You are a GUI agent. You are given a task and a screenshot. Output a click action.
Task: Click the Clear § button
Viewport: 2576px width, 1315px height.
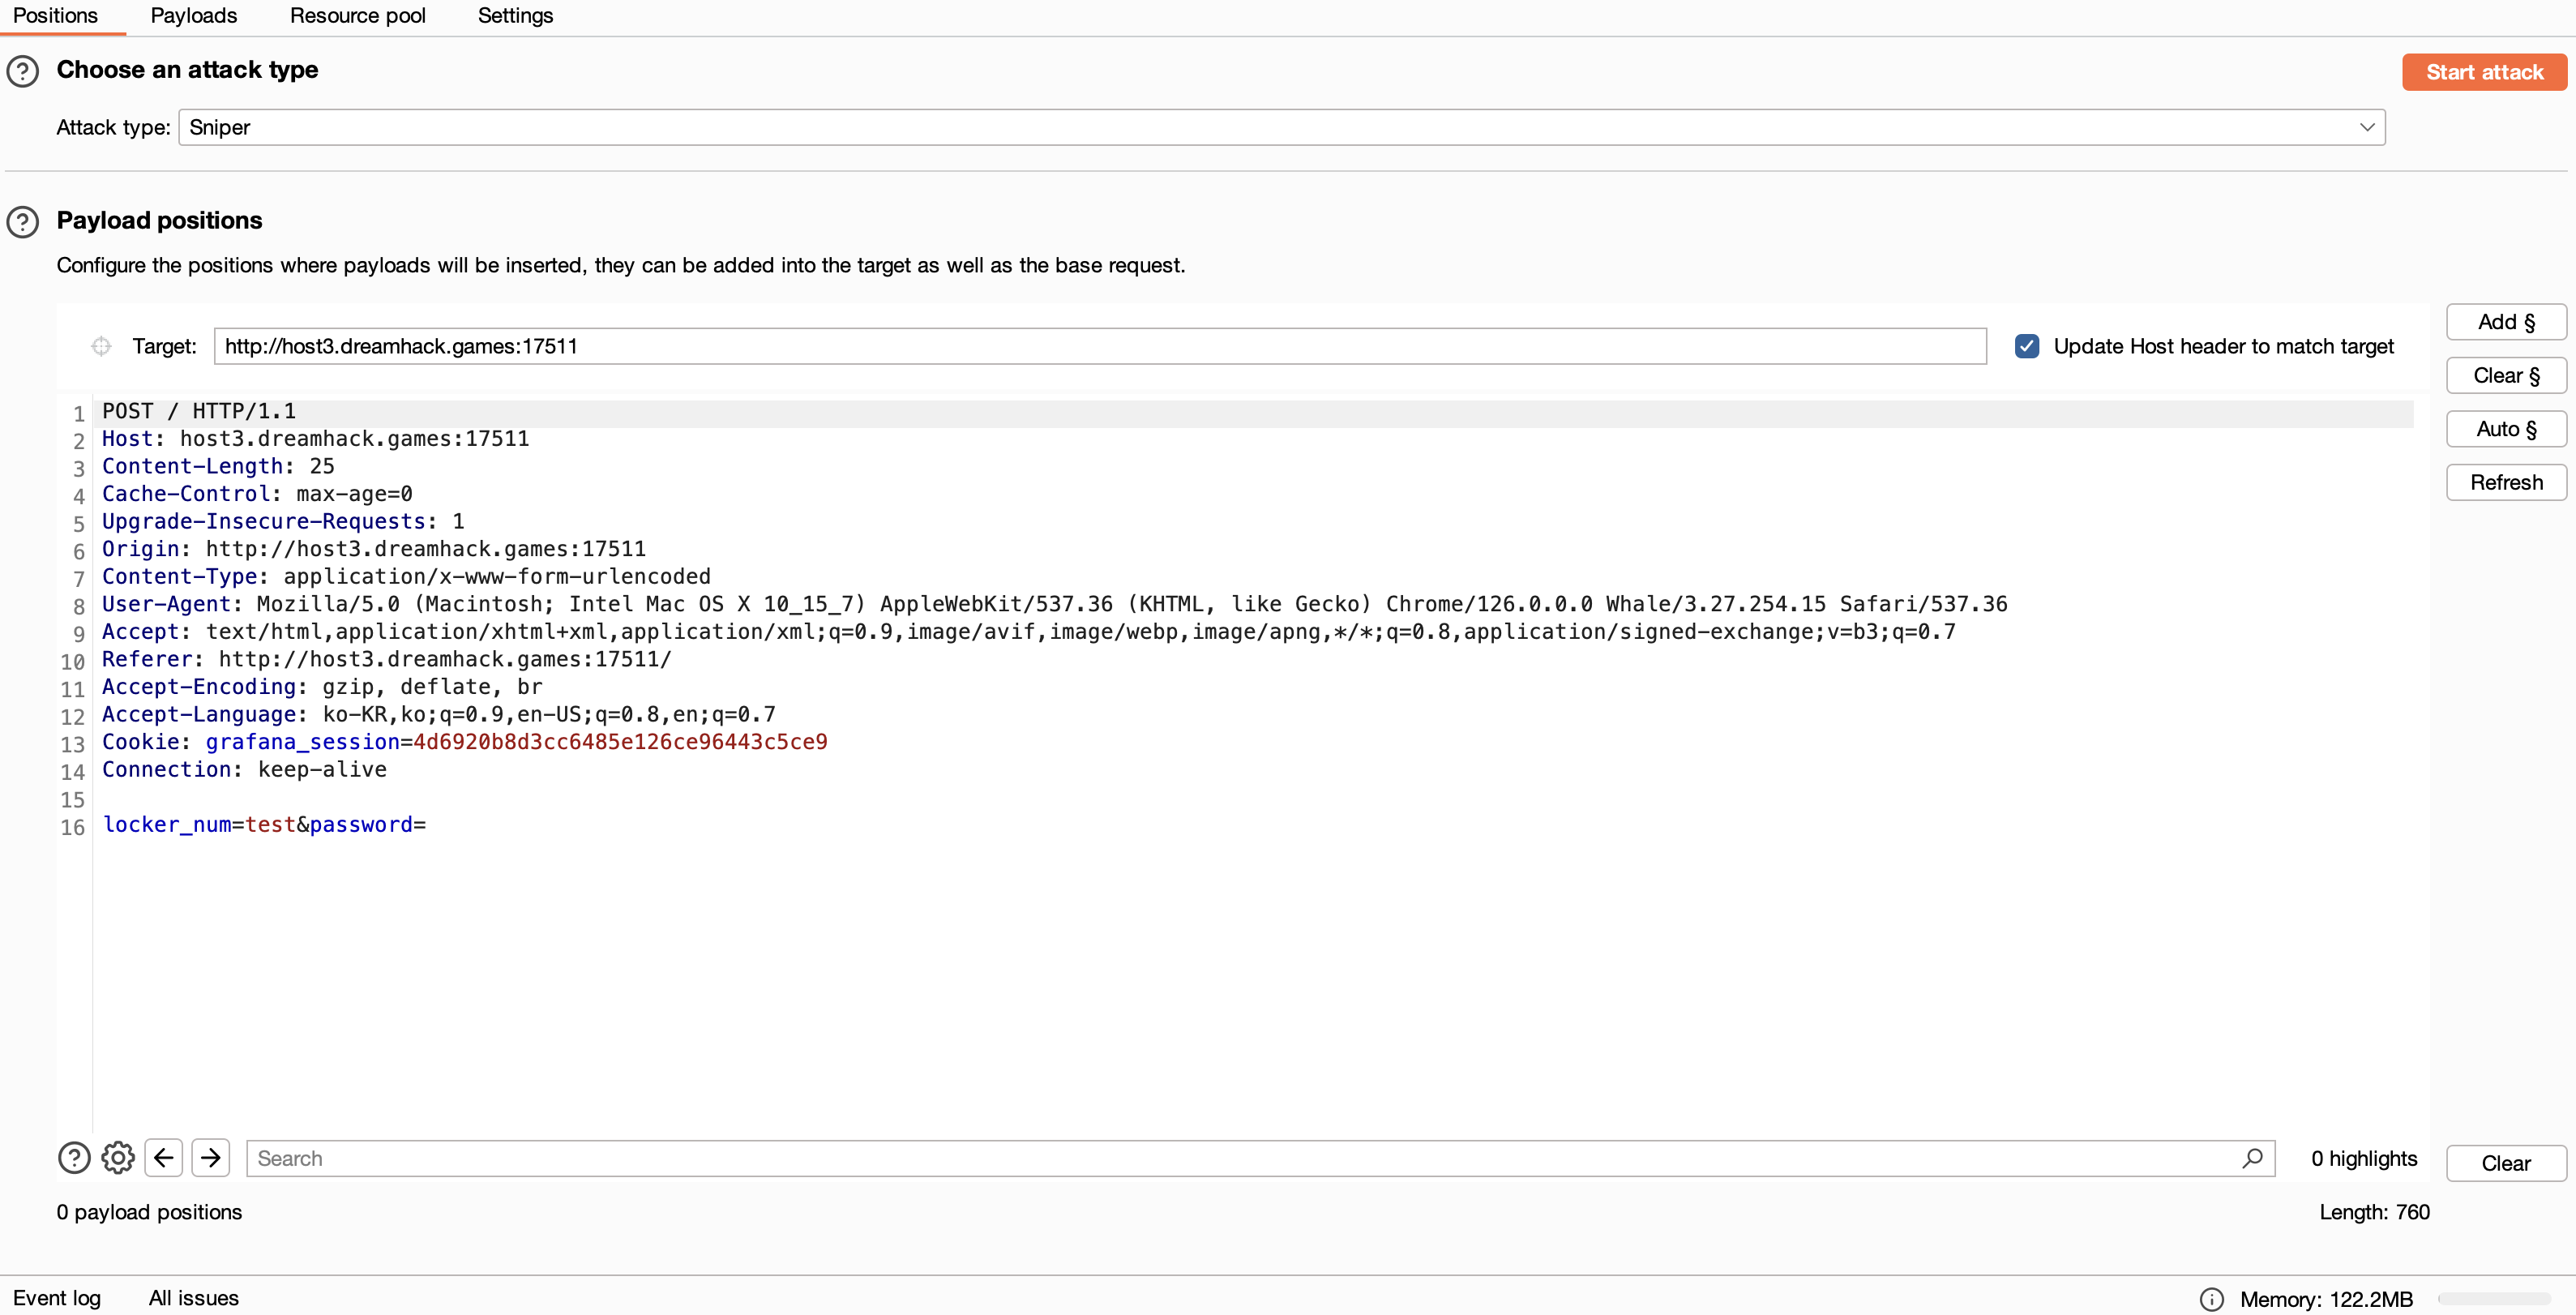point(2506,376)
